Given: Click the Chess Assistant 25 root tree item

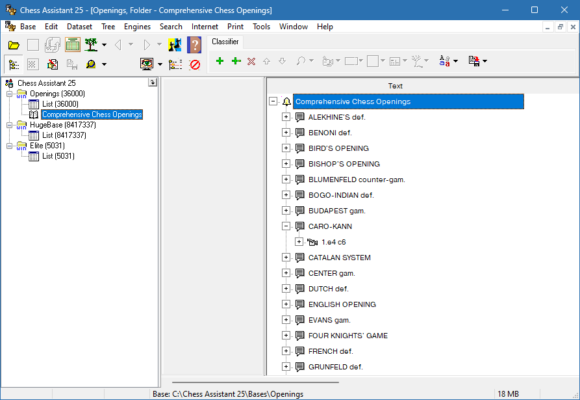Looking at the screenshot, I should tap(47, 83).
